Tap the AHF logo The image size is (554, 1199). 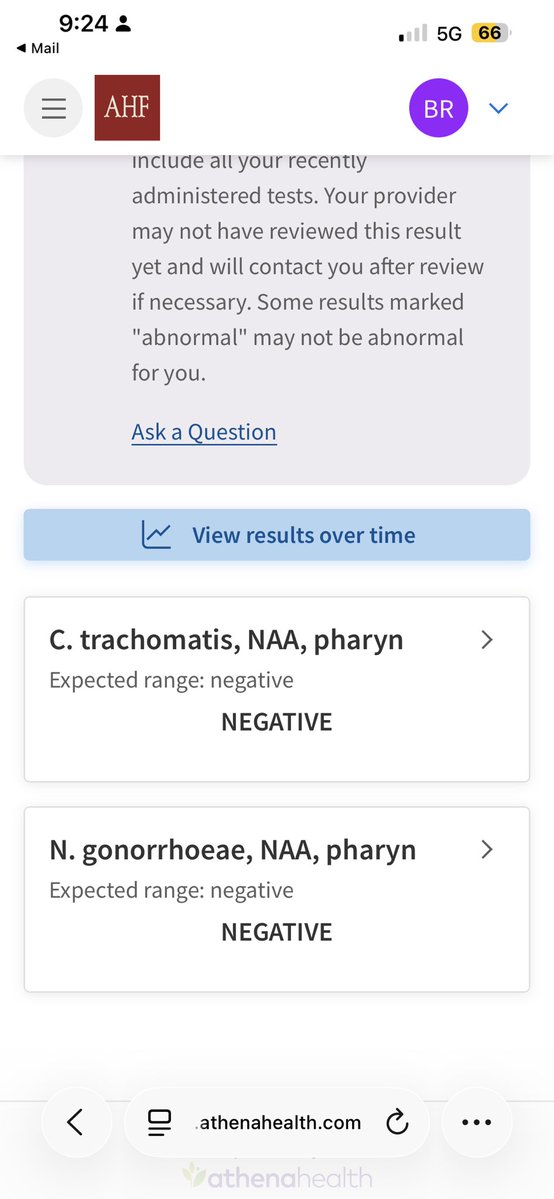[127, 108]
